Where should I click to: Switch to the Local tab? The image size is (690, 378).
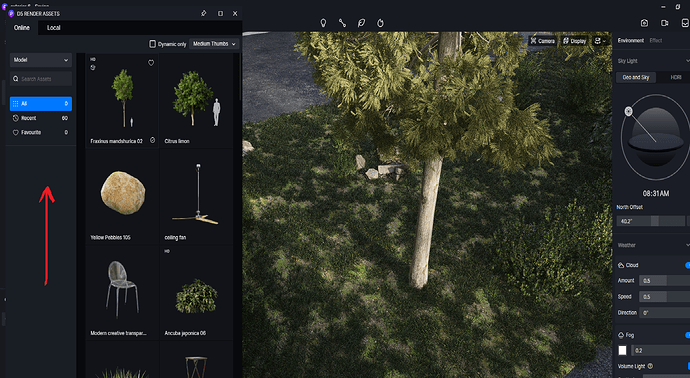tap(54, 28)
